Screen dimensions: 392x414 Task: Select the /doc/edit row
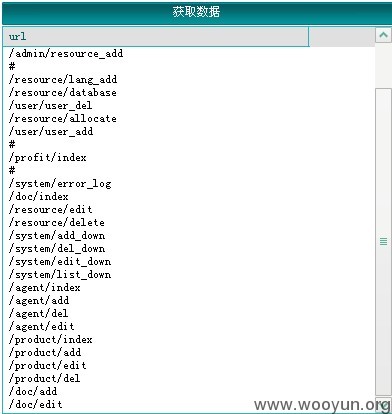point(36,405)
